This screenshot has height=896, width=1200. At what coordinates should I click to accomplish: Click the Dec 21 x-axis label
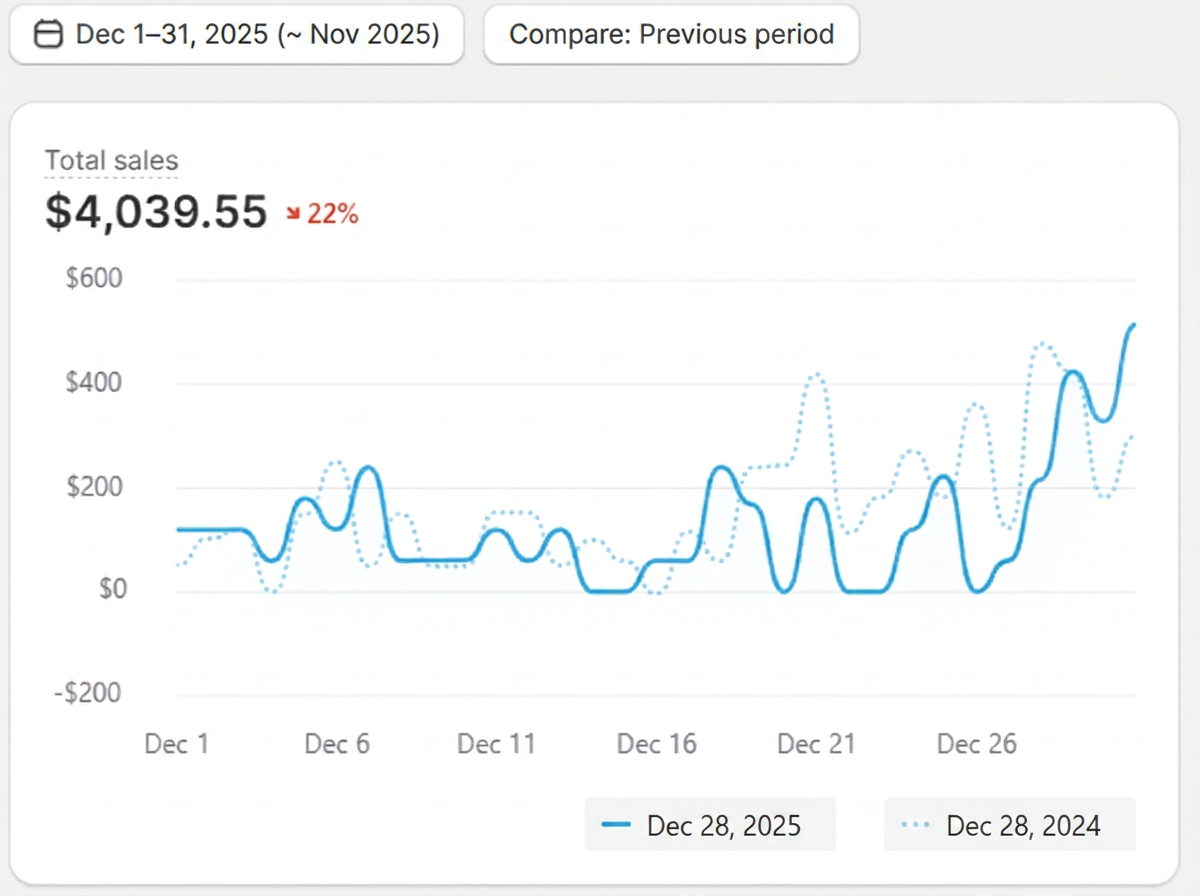(x=817, y=744)
